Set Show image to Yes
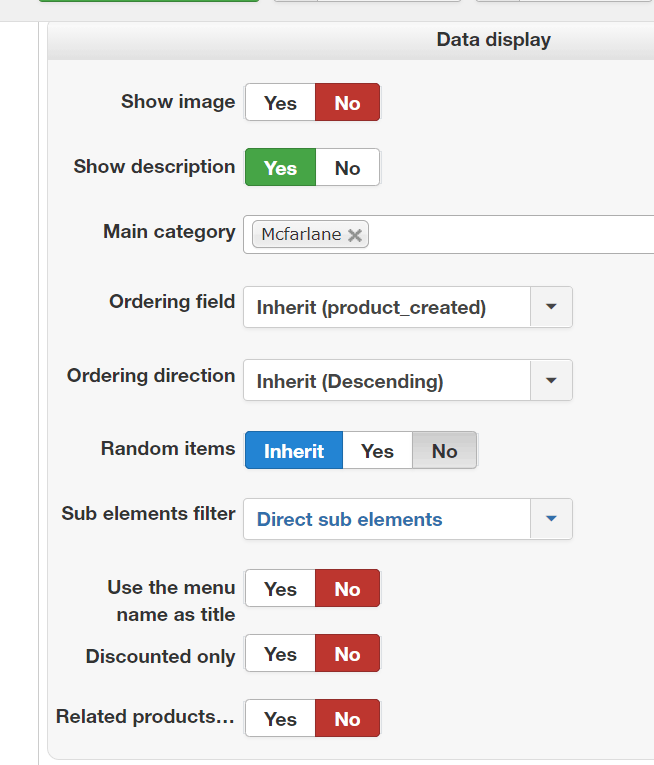Screen dimensions: 654x765 click(280, 103)
